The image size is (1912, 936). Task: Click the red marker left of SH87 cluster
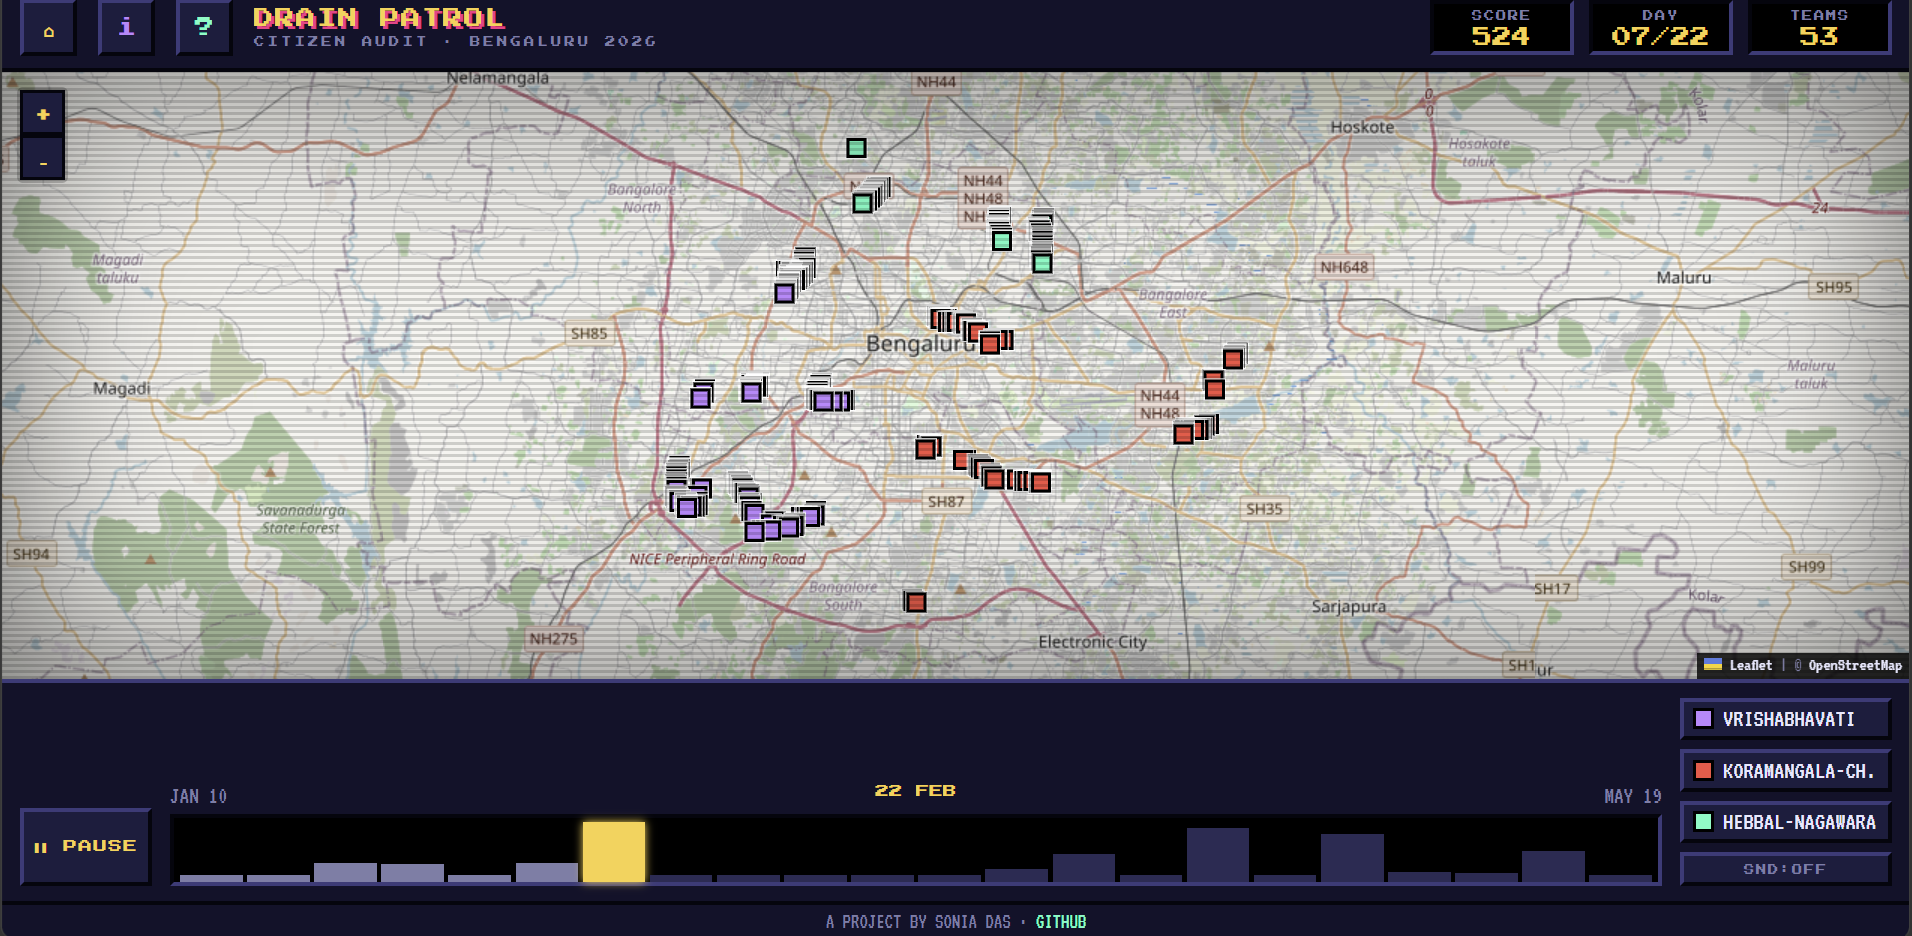click(927, 449)
